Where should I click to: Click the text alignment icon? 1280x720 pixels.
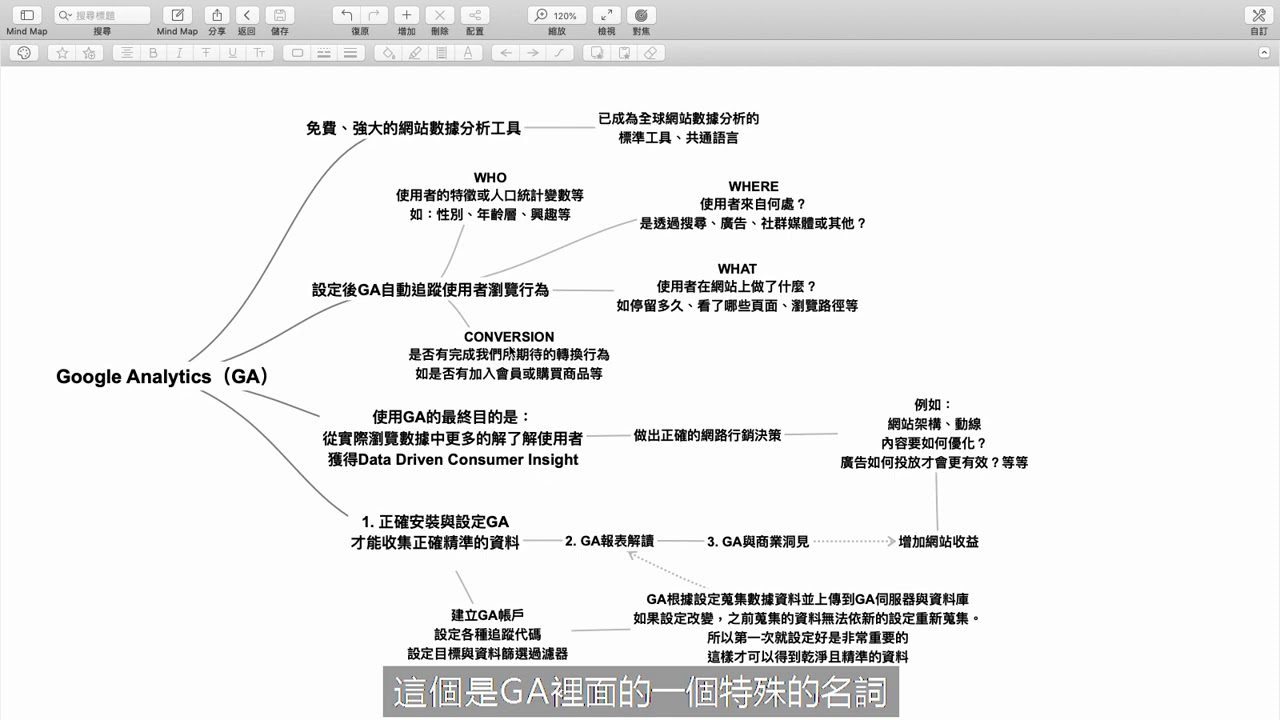click(x=126, y=53)
